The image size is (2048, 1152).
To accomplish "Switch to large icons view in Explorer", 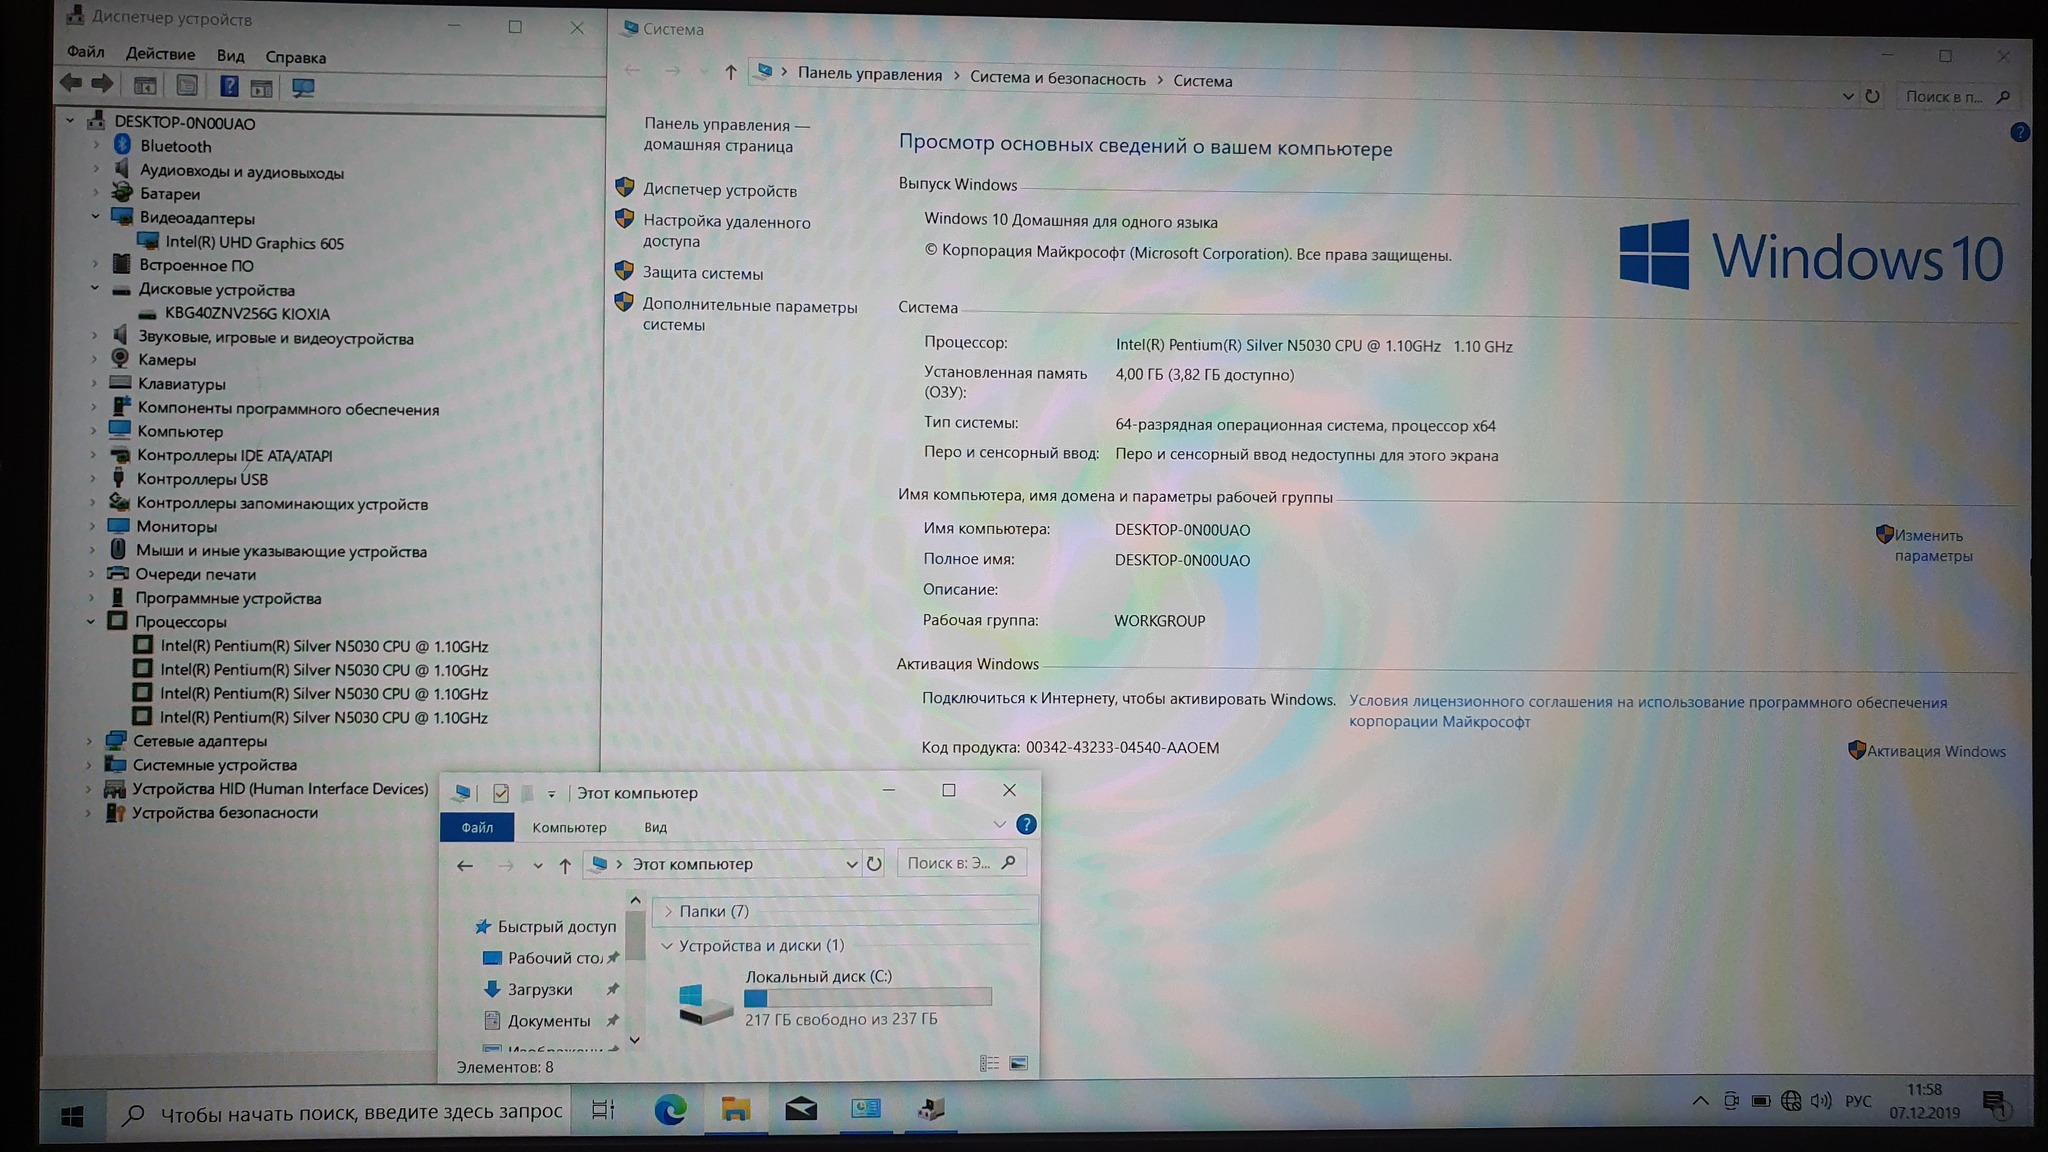I will click(1019, 1063).
